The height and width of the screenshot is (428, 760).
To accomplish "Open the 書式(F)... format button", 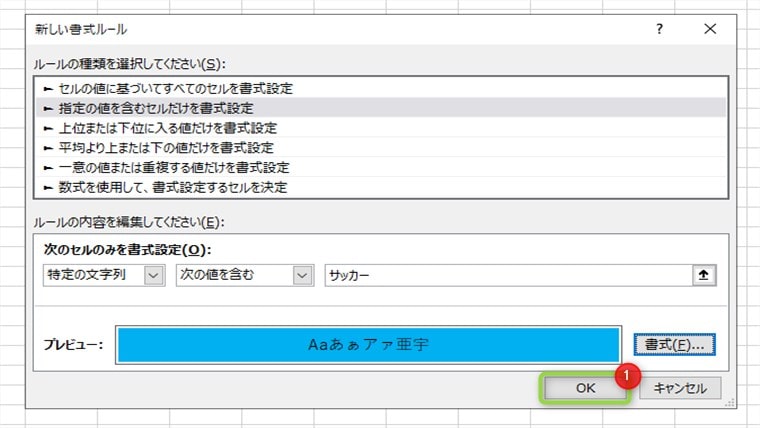I will pos(674,345).
